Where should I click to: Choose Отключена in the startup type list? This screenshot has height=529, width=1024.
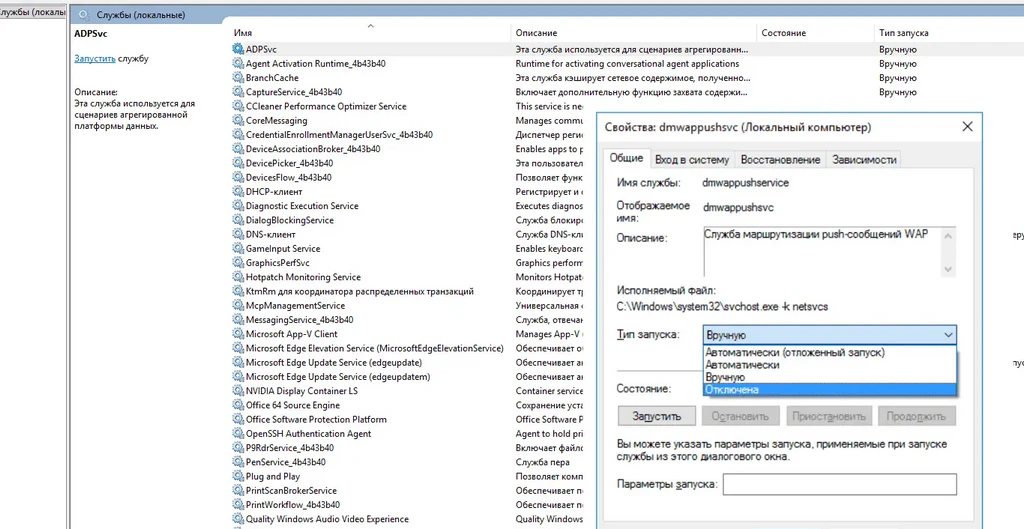pyautogui.click(x=731, y=390)
